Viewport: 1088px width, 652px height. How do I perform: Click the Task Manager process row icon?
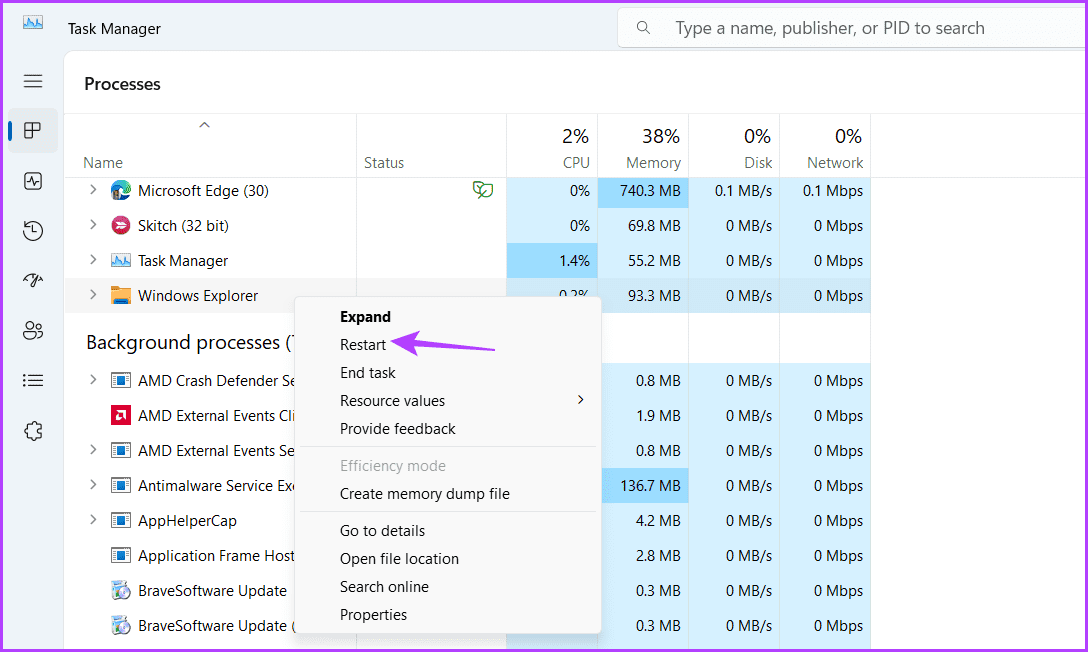coord(121,261)
